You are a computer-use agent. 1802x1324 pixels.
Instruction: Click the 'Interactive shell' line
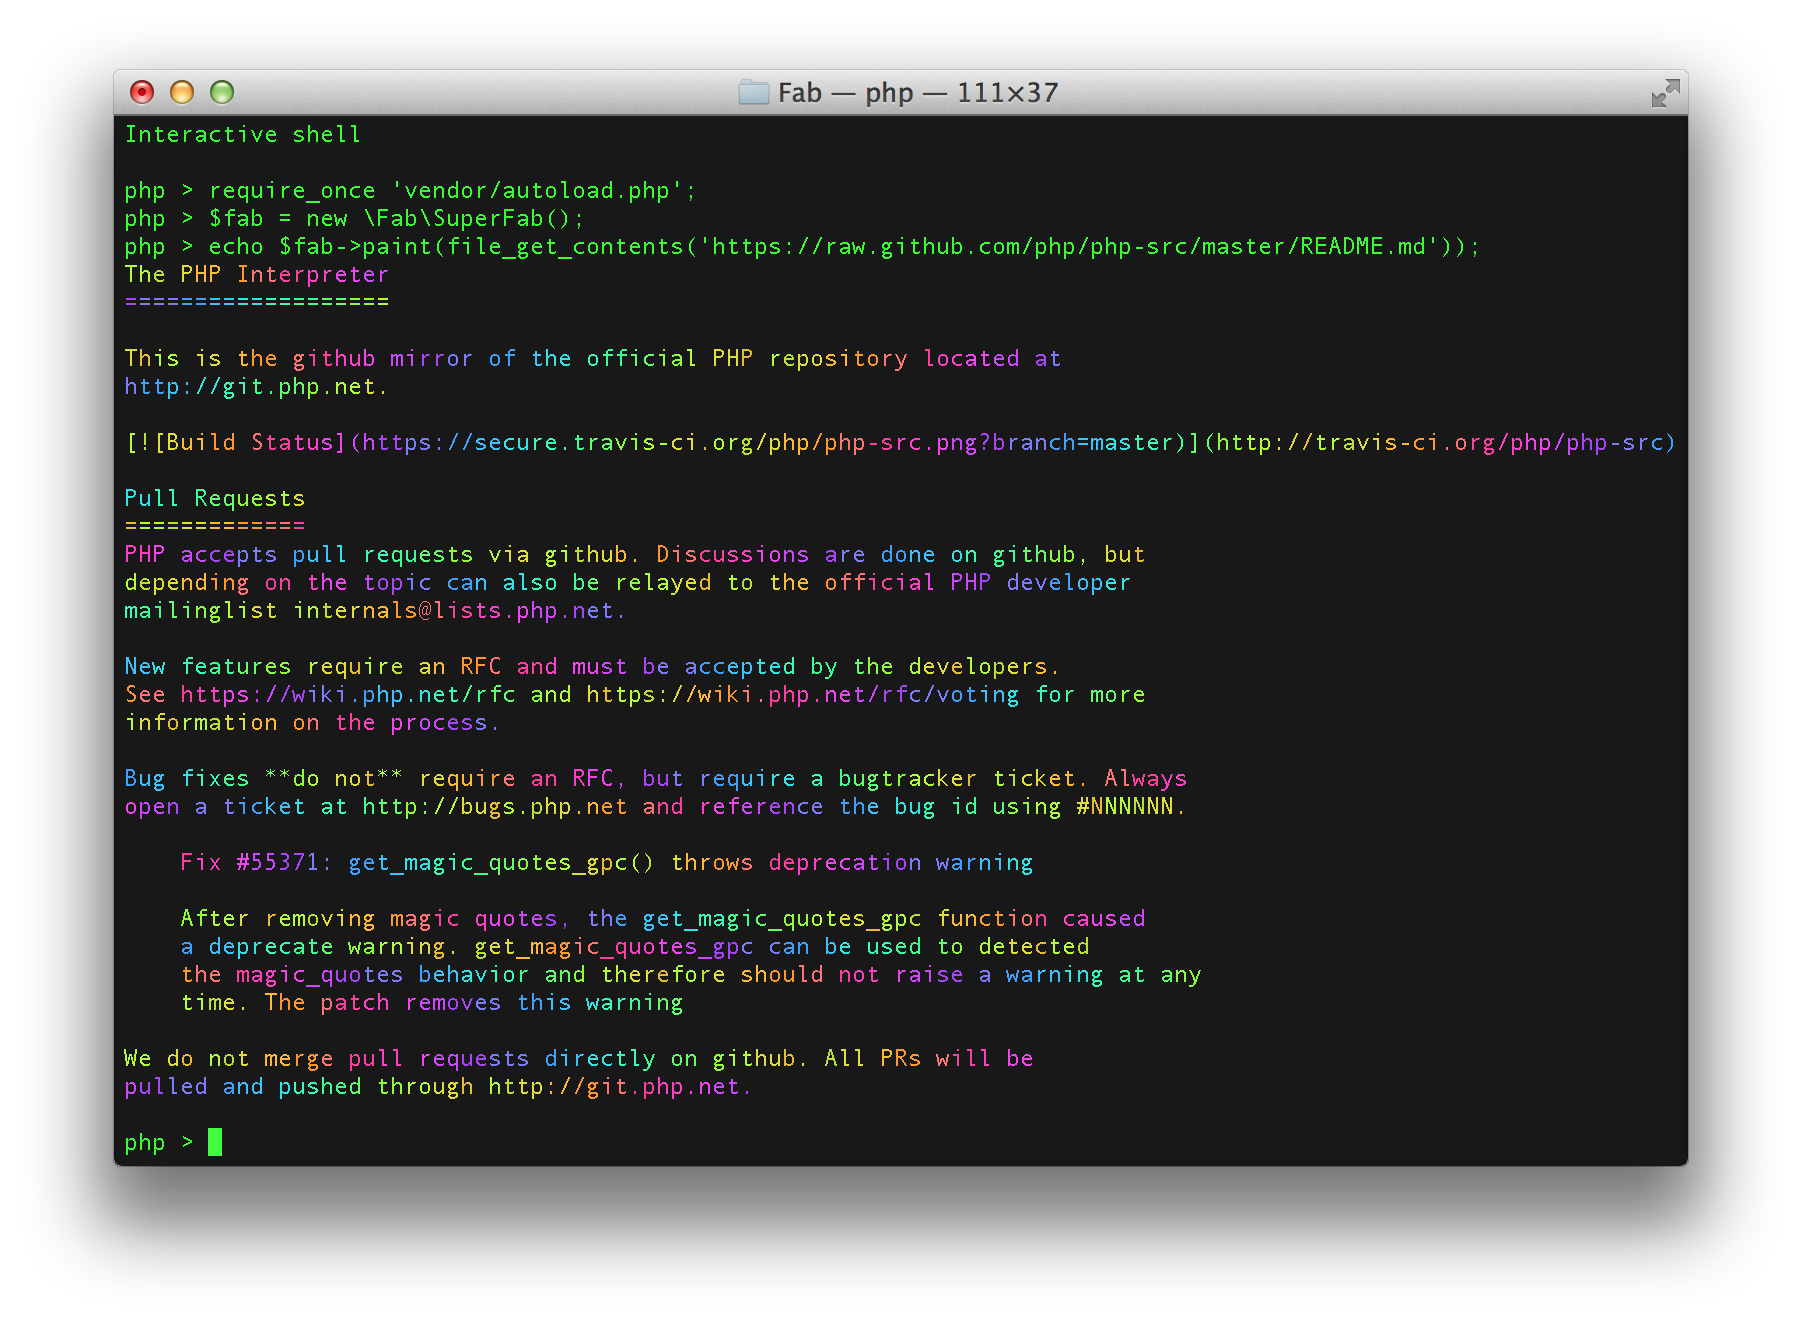tap(242, 135)
